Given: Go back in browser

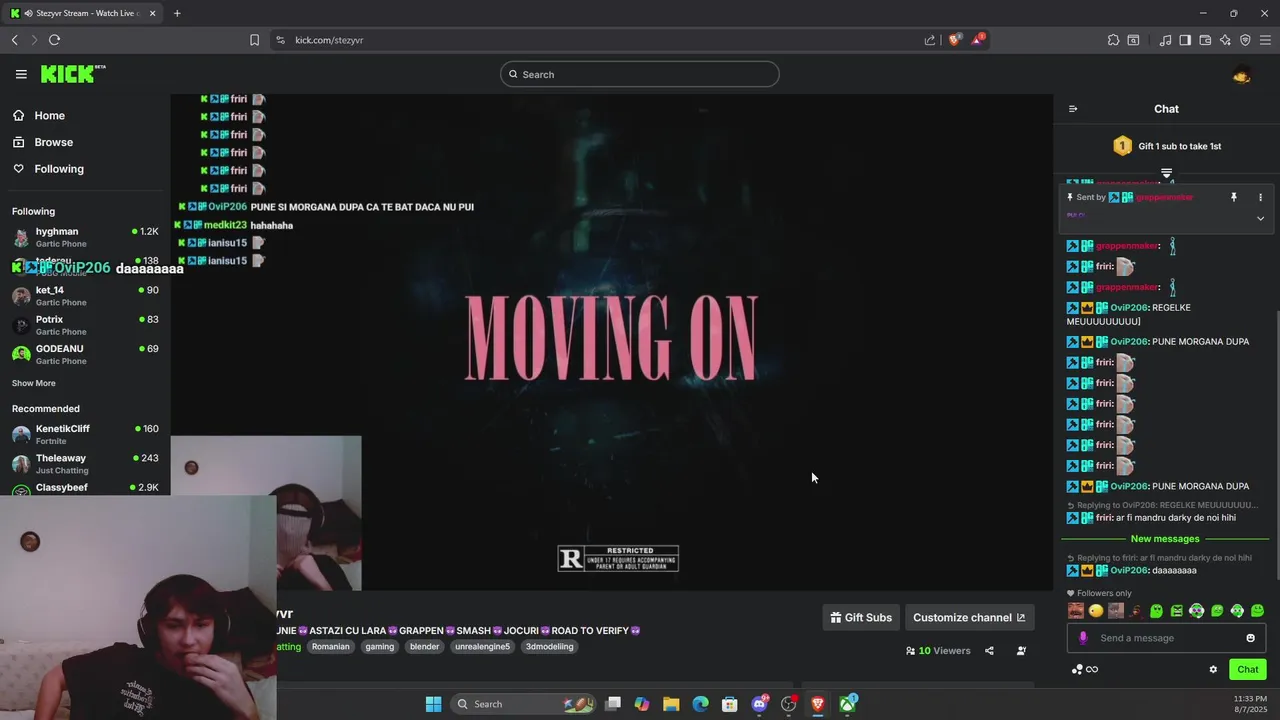Looking at the screenshot, I should point(14,40).
